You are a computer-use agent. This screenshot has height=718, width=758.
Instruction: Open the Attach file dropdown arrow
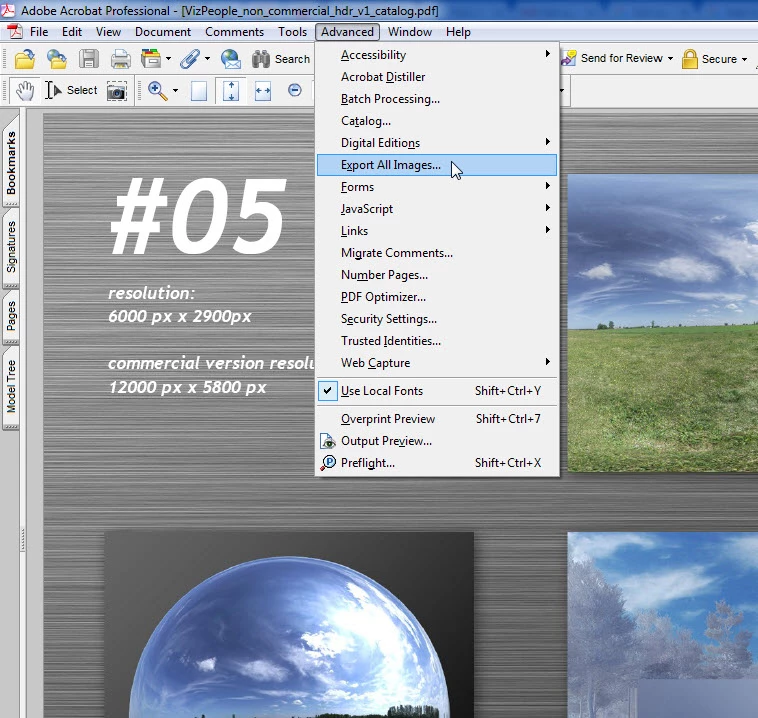[207, 59]
